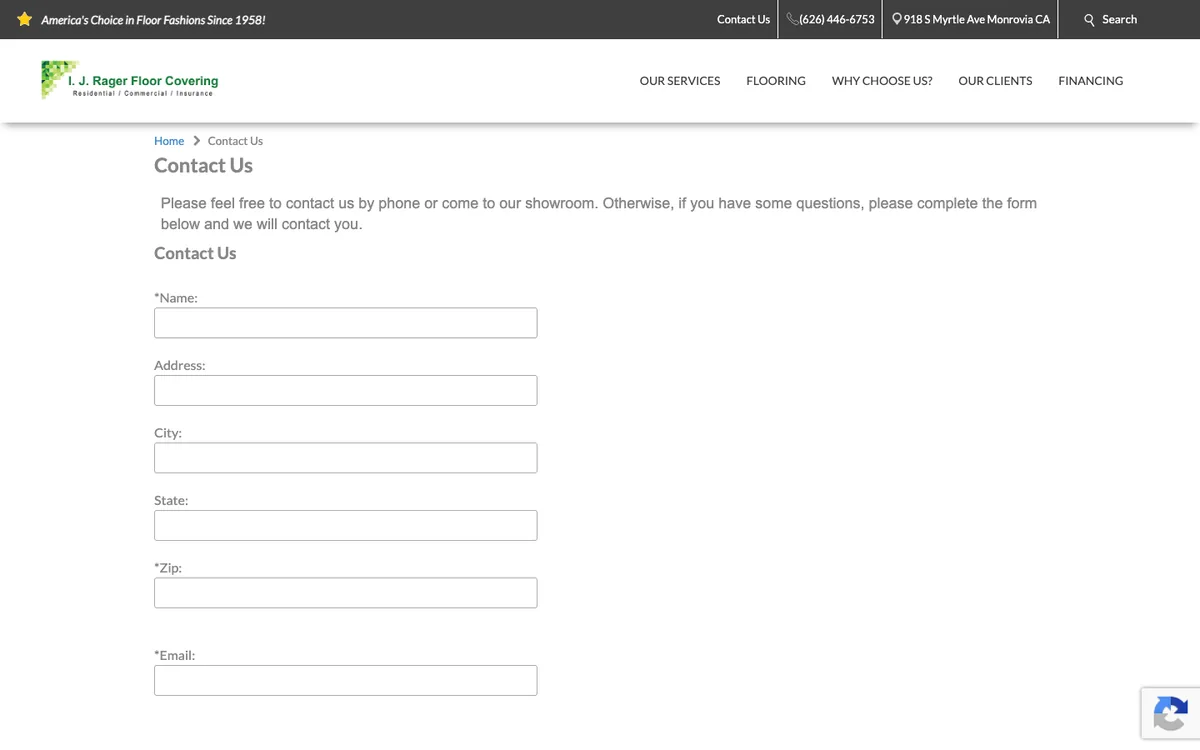Click the Contact Us form subheading
Screen dimensions: 1200x750
[x=195, y=254]
